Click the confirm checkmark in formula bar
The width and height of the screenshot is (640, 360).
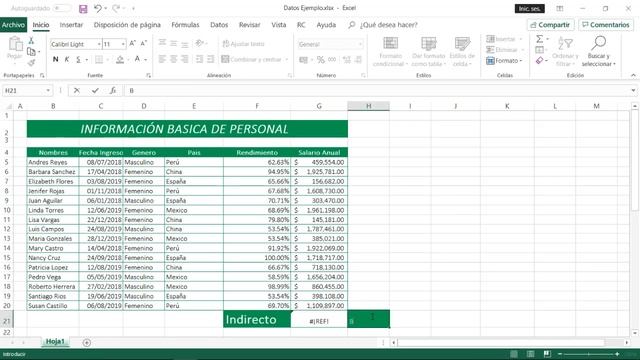(95, 91)
